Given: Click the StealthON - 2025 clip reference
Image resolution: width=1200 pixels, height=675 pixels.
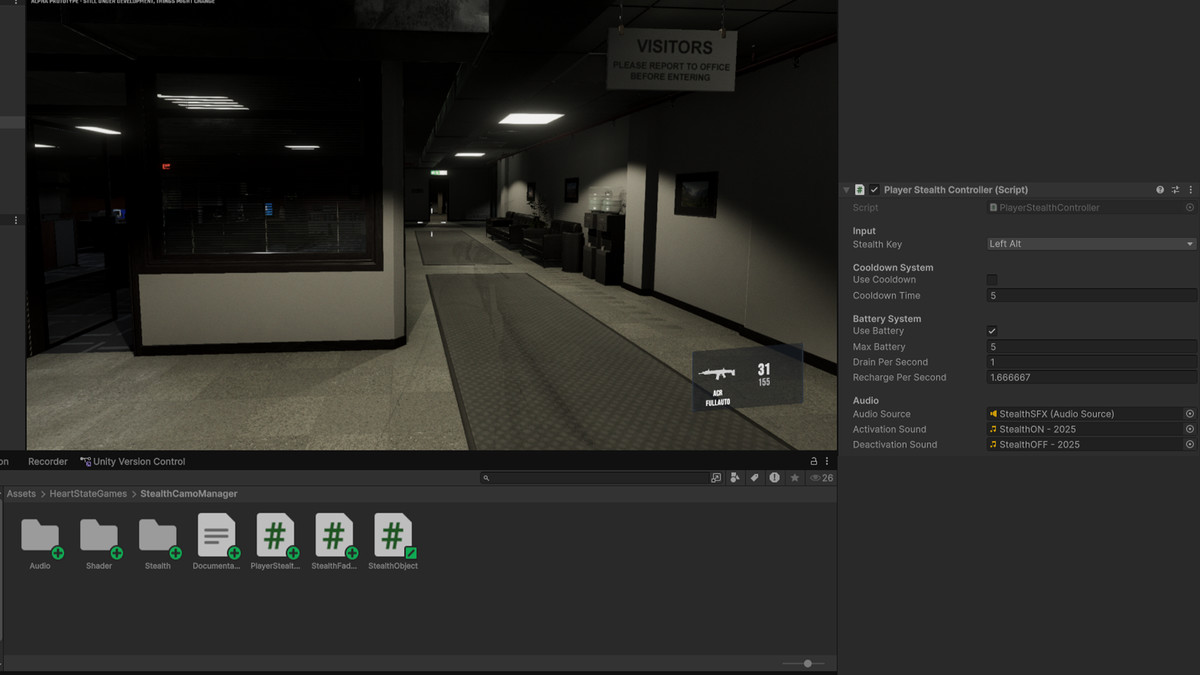Looking at the screenshot, I should (x=1084, y=429).
